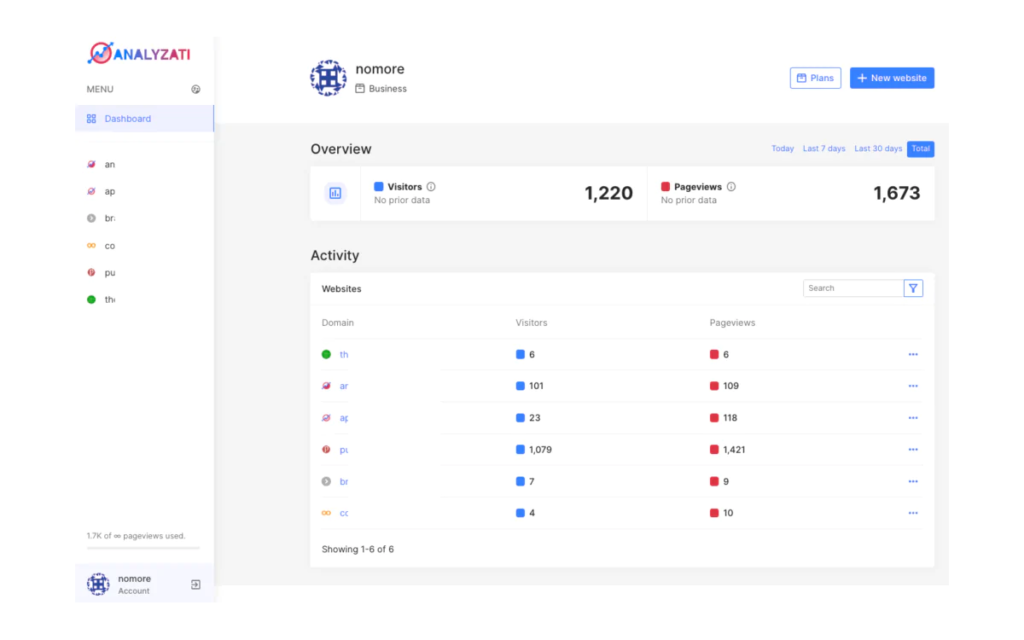The image size is (1024, 640).
Task: Open domain link 'pu' in Activity table
Action: (344, 450)
